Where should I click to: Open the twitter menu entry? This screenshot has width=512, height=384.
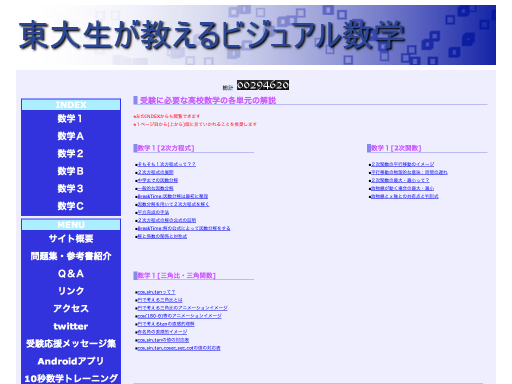71,326
